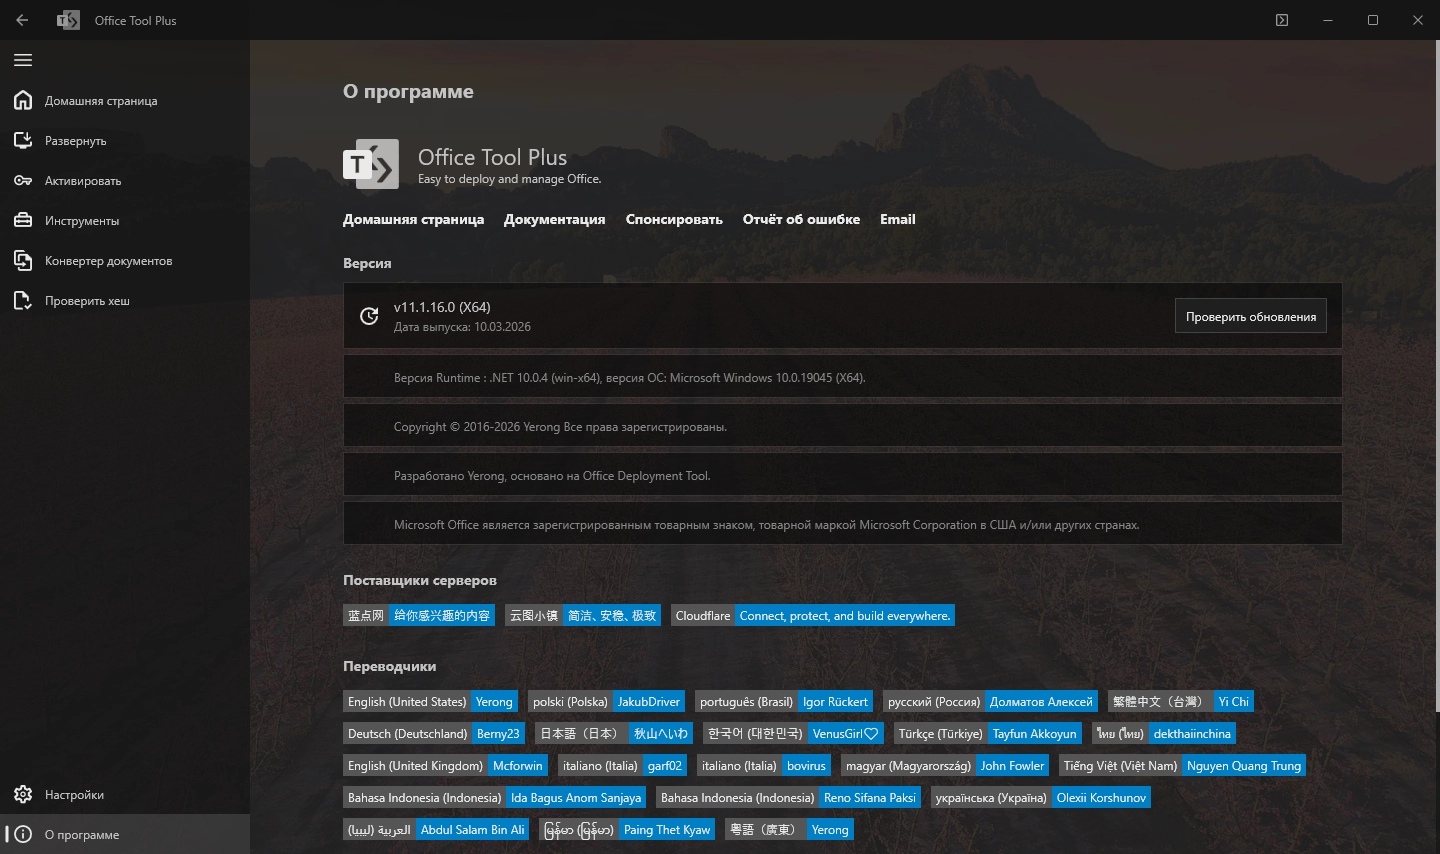Viewport: 1440px width, 854px height.
Task: Toggle the hamburger navigation menu
Action: [x=23, y=60]
